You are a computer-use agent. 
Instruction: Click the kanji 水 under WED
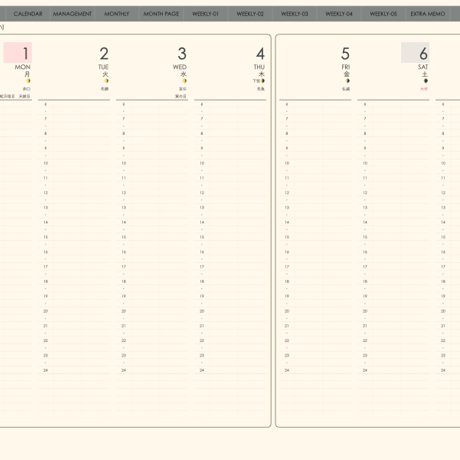(x=184, y=74)
